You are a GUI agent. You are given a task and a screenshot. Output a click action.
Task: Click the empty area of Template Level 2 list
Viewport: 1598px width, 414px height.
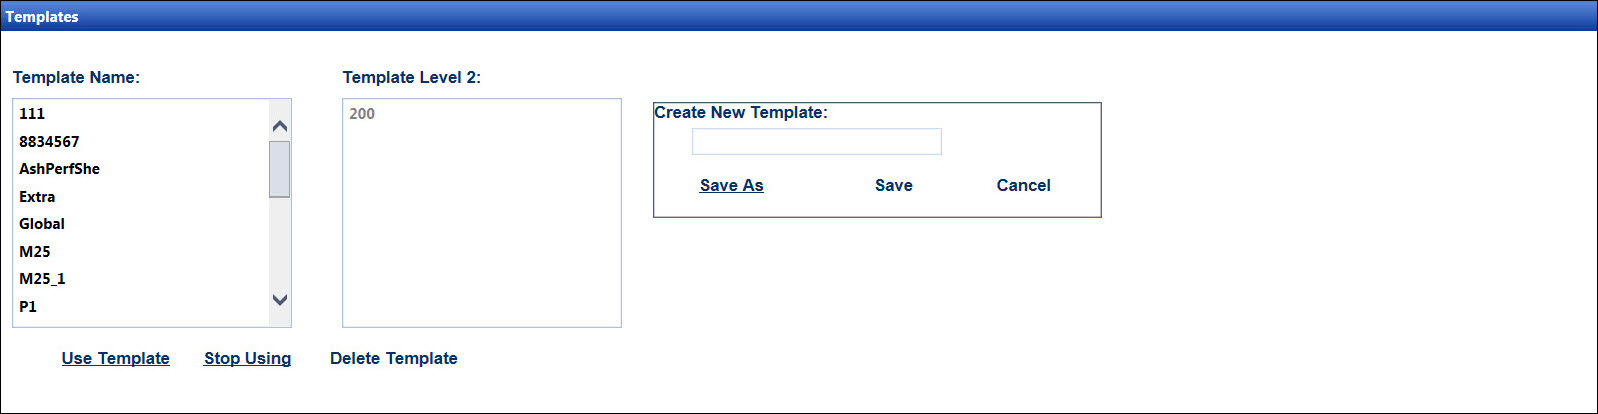click(481, 240)
